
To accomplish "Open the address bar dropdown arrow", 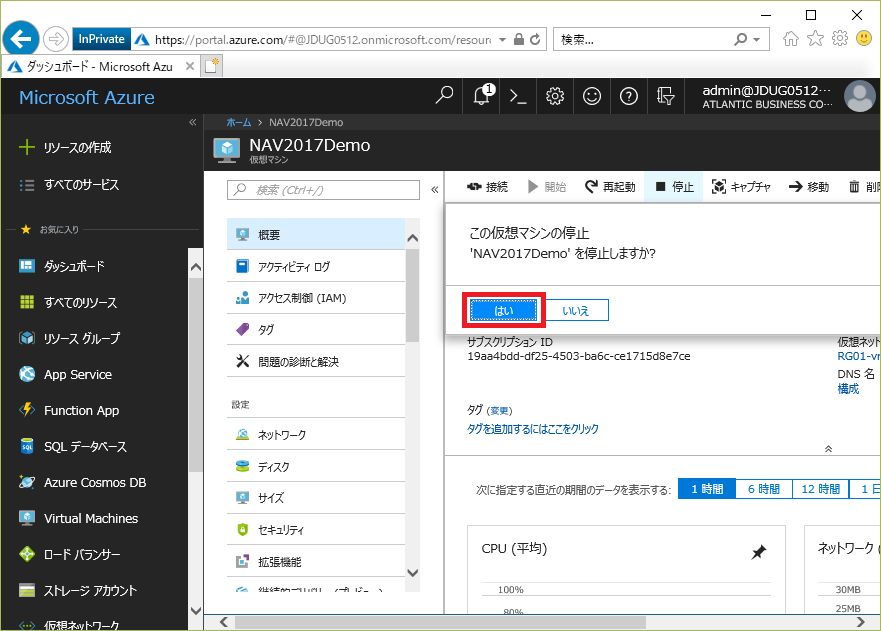I will [502, 39].
